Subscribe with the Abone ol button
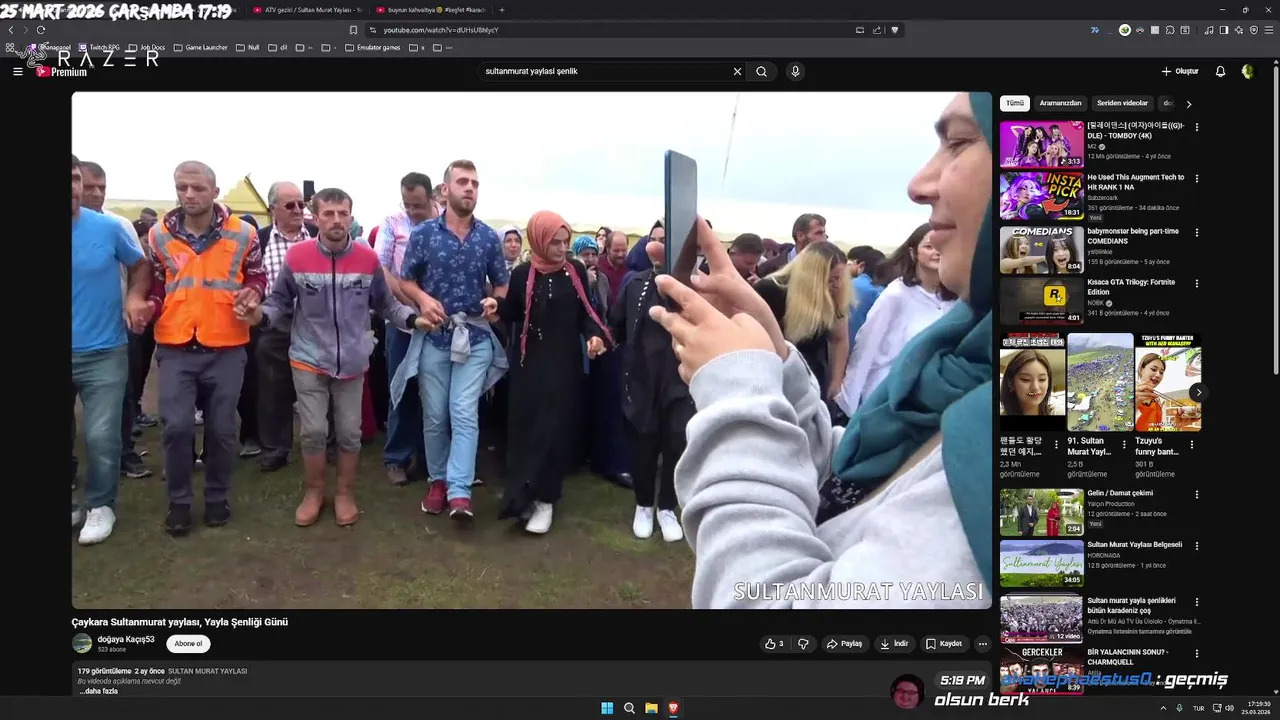This screenshot has height=720, width=1280. coord(188,644)
